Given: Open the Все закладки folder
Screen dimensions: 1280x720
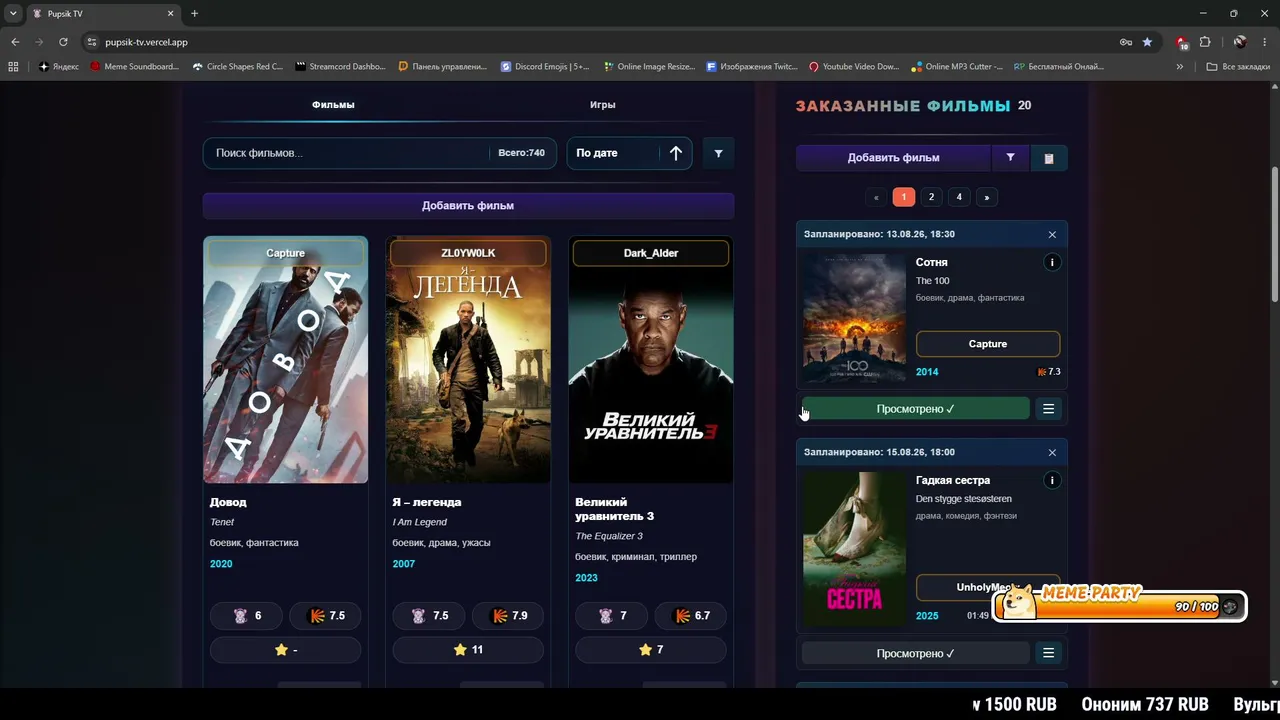Looking at the screenshot, I should (1238, 67).
